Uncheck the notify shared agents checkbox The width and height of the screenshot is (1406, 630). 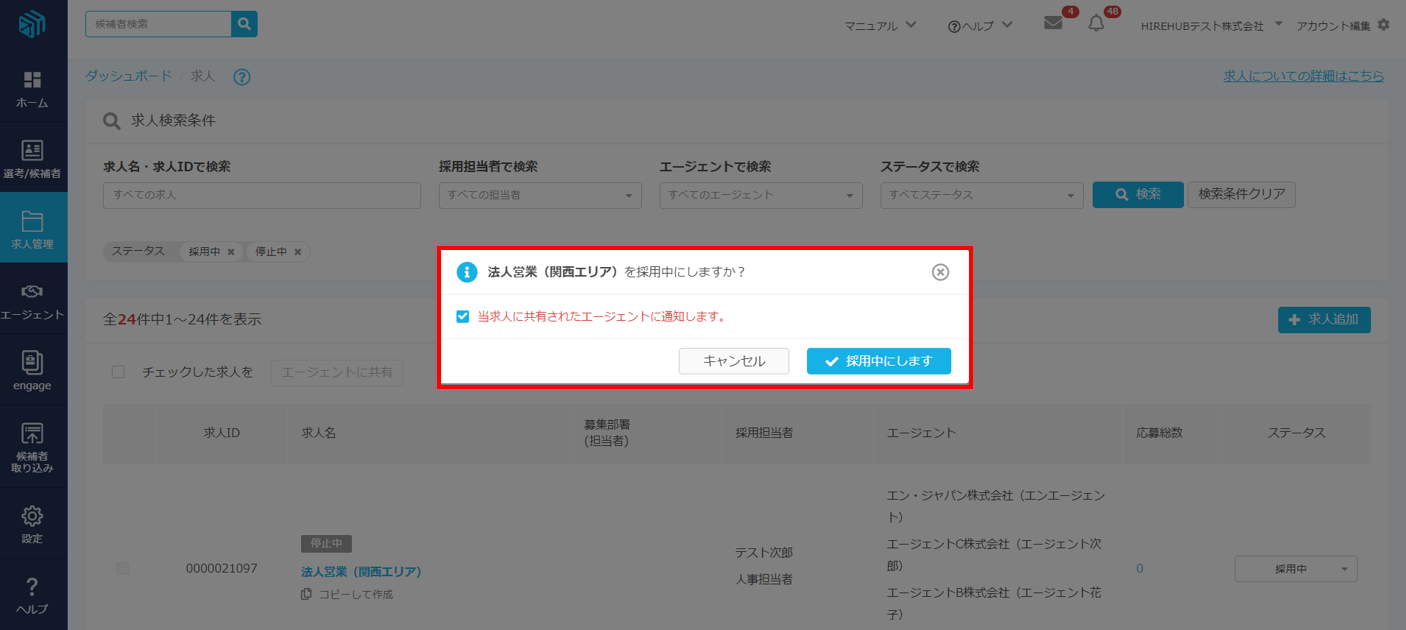[x=463, y=317]
